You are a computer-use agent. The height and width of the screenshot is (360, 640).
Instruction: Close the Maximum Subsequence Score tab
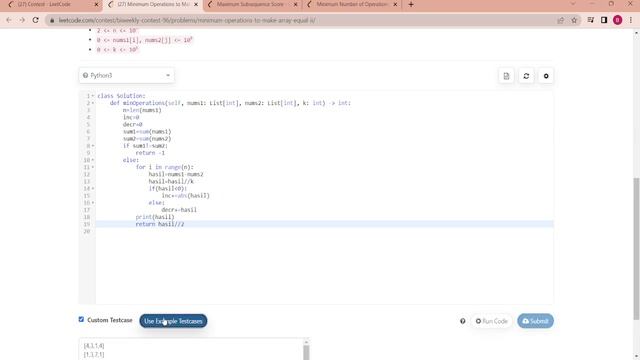[x=296, y=4]
